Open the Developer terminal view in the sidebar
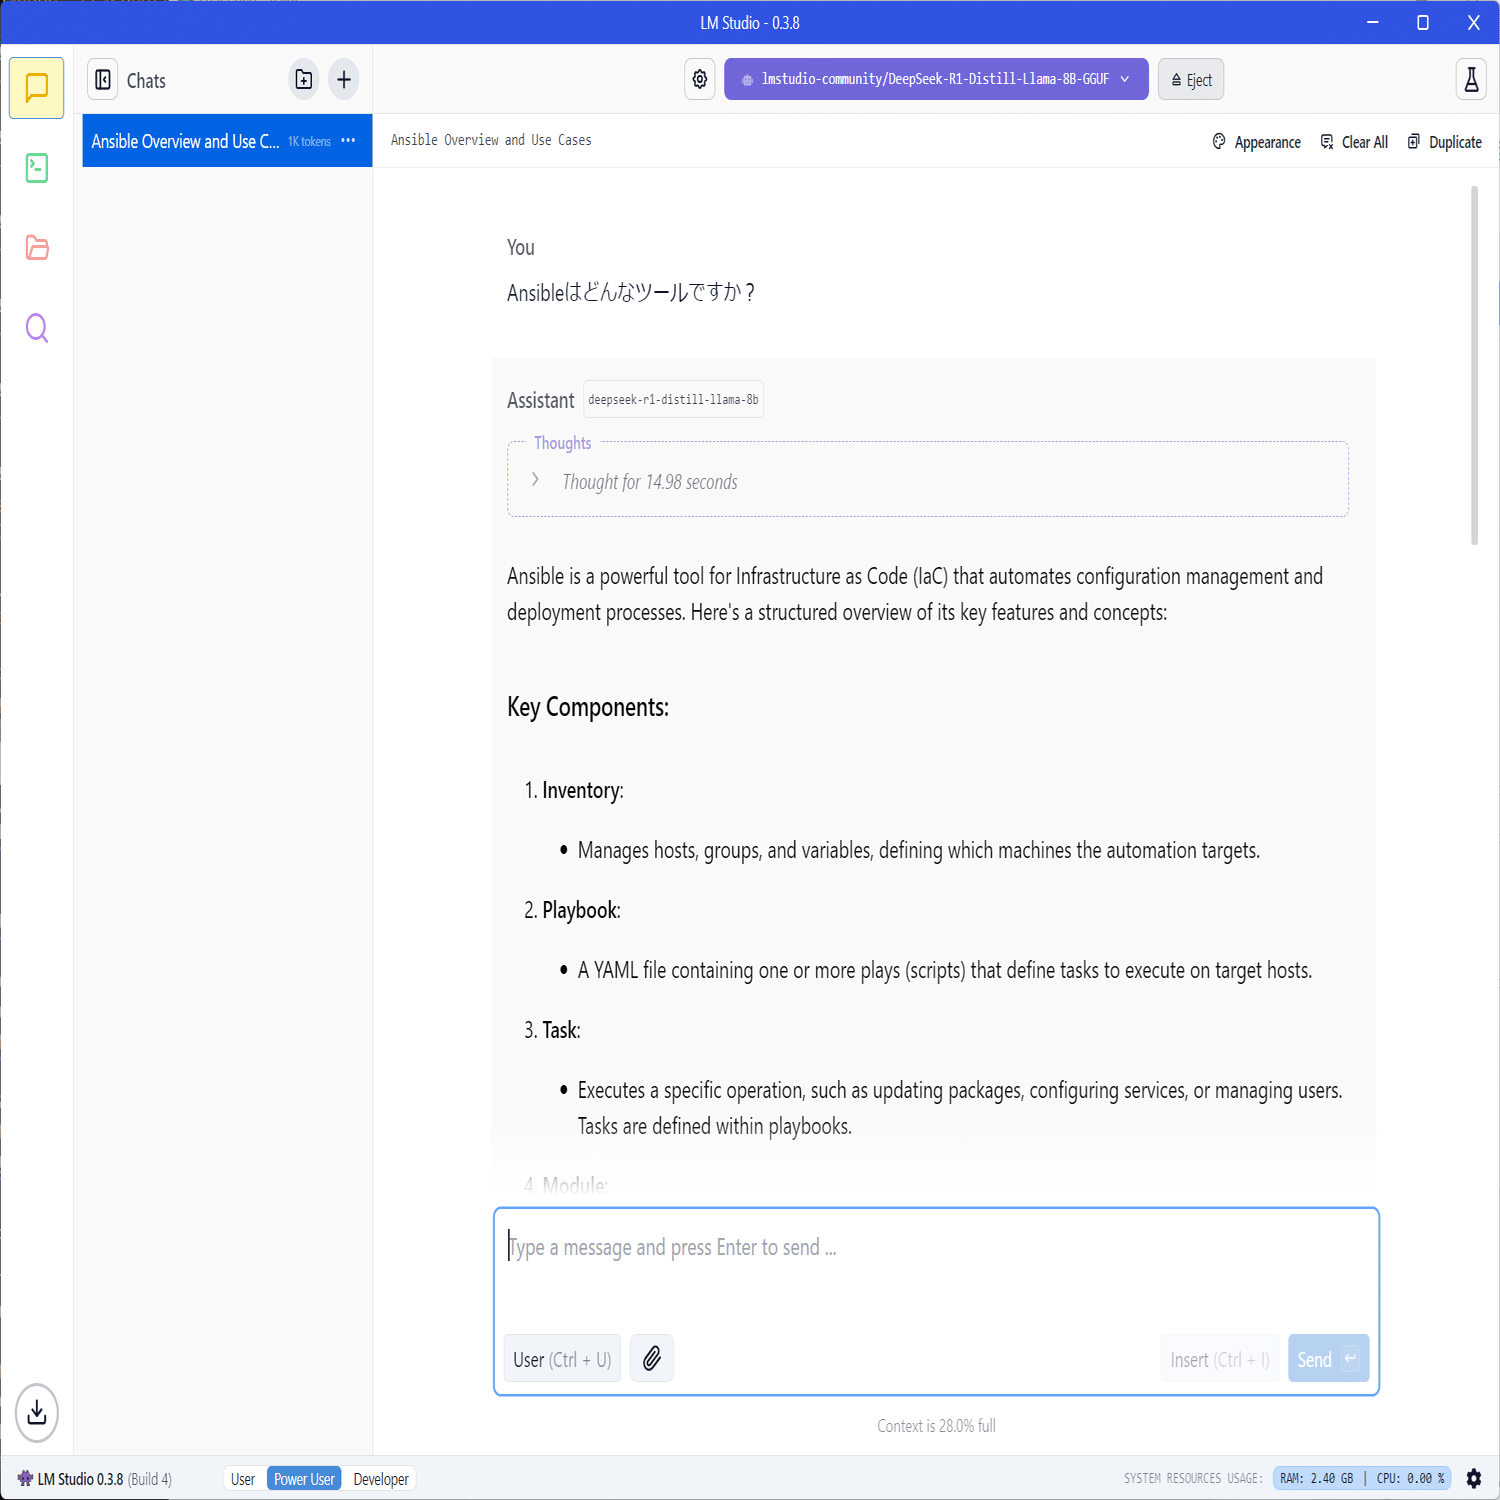 [37, 168]
